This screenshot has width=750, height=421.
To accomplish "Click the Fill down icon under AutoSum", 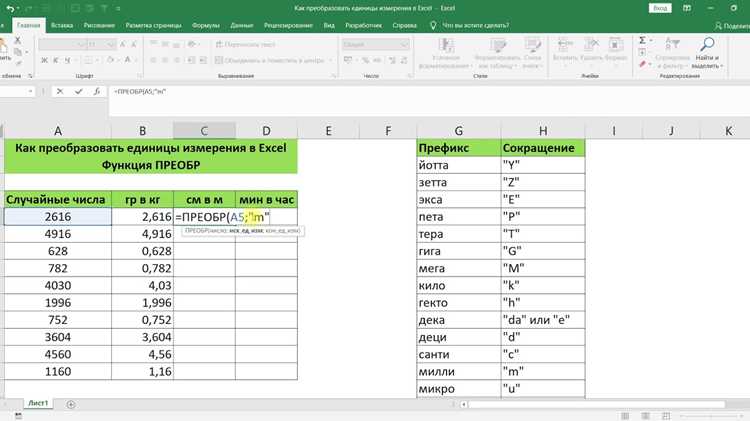I will 642,52.
